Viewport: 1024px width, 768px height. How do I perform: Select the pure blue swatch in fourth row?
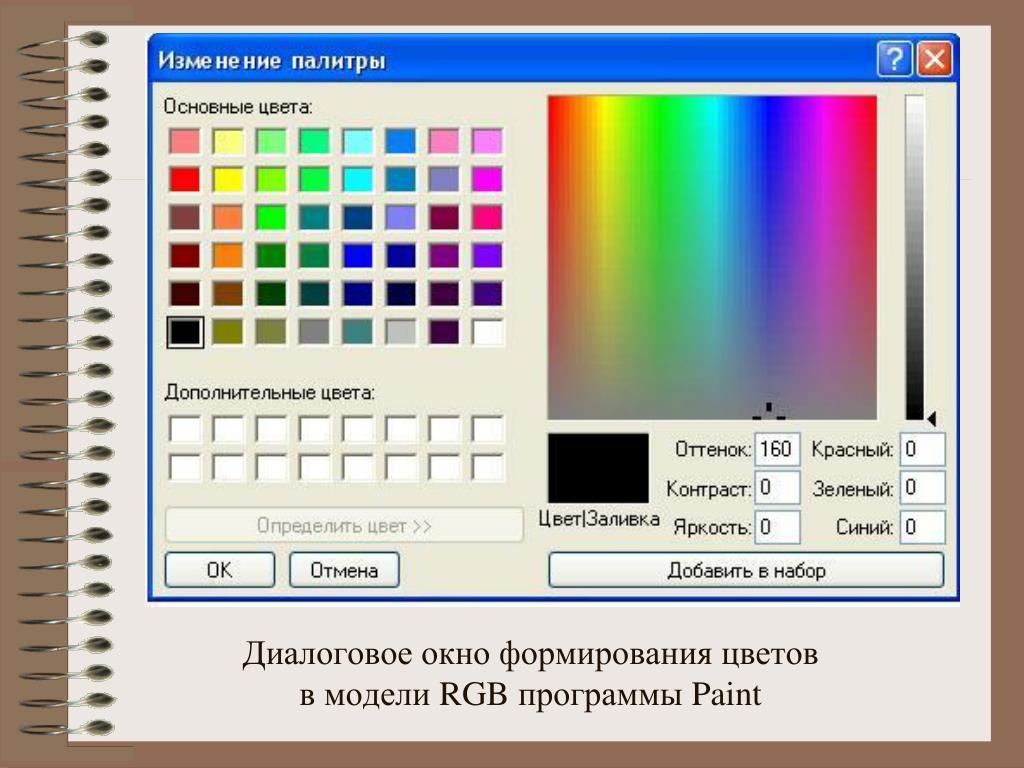click(358, 255)
